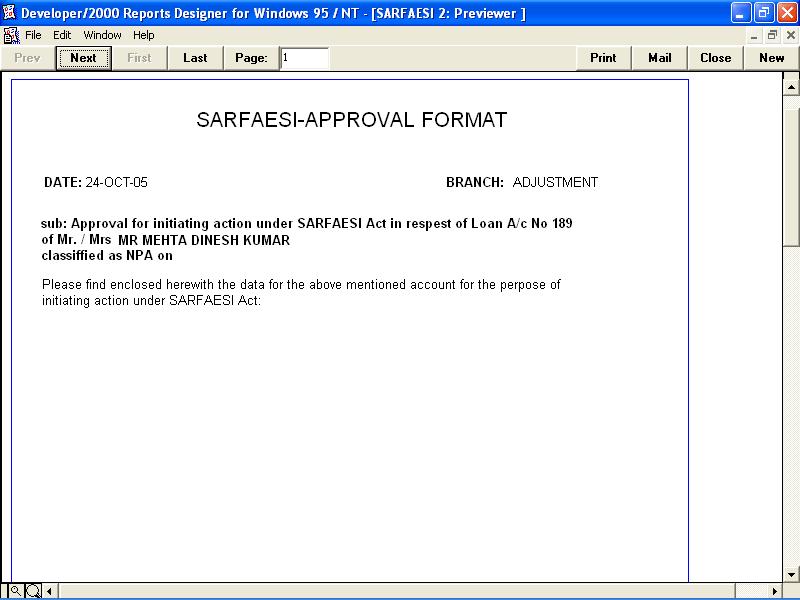Viewport: 800px width, 600px height.
Task: Click the New button in toolbar
Action: (771, 58)
